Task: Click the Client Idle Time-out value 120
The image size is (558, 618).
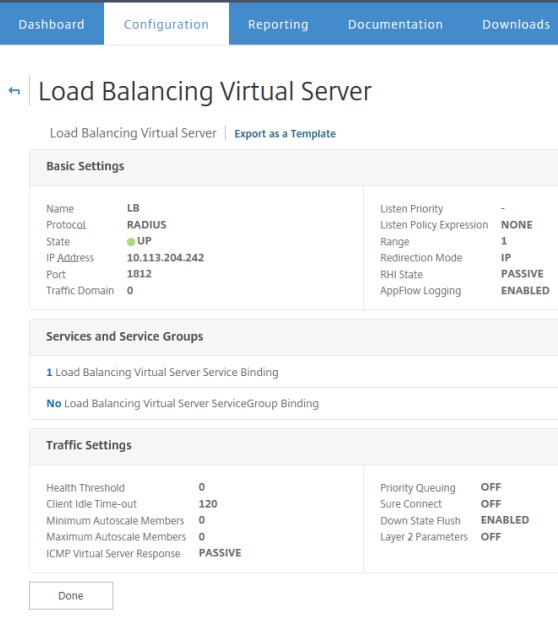Action: [208, 504]
